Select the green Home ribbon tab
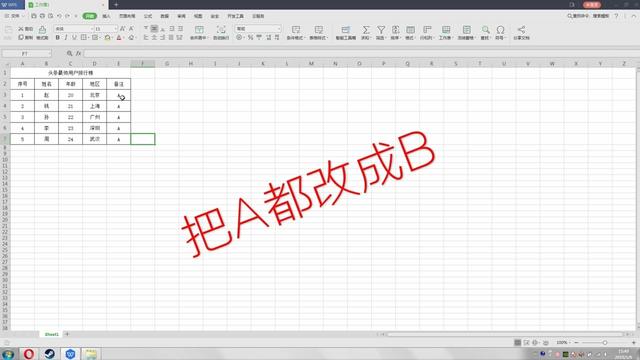This screenshot has height=360, width=640. 89,16
